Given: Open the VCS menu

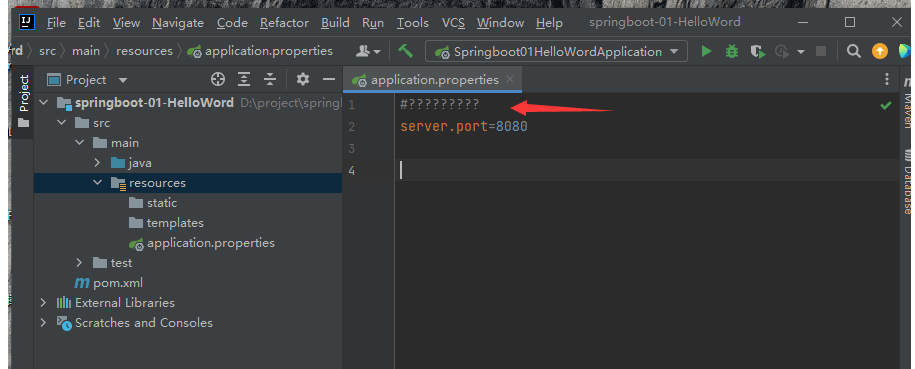Looking at the screenshot, I should coord(453,23).
